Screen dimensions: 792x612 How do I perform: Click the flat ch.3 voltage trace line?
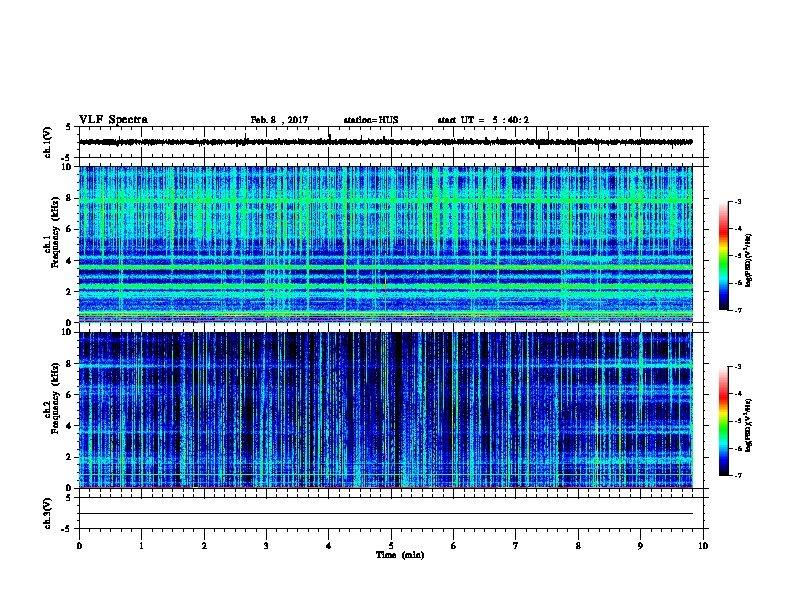coord(386,514)
